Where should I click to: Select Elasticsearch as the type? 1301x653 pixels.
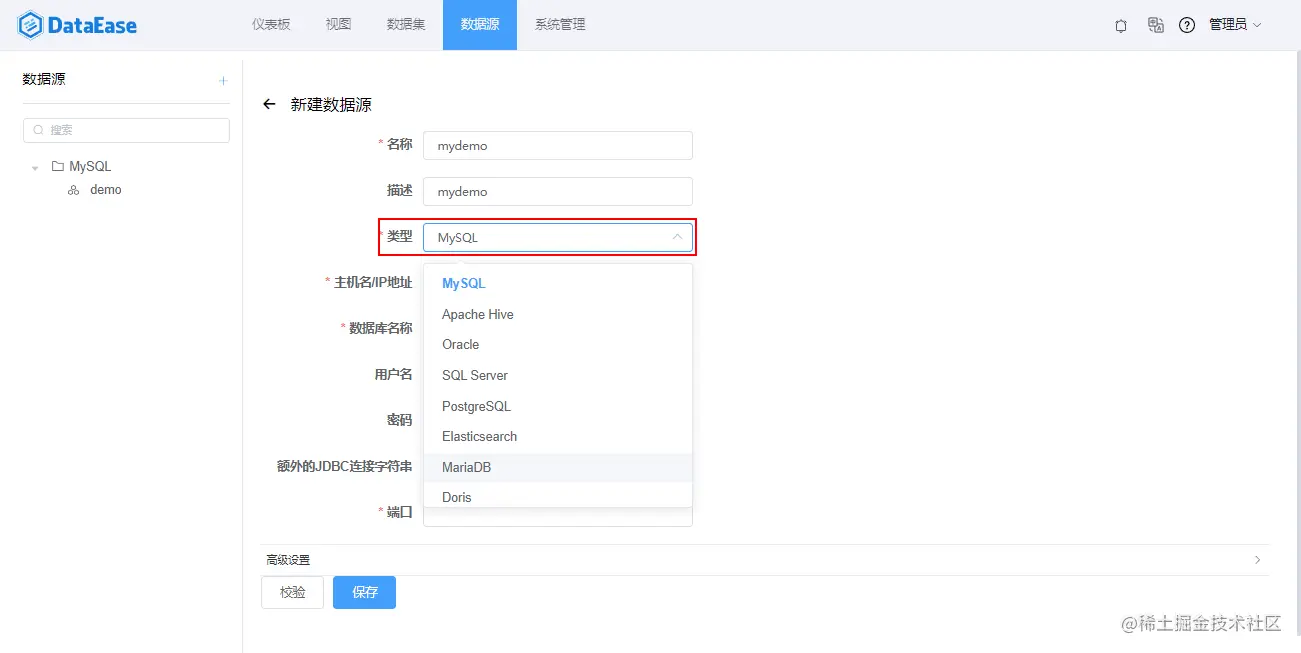tap(558, 436)
